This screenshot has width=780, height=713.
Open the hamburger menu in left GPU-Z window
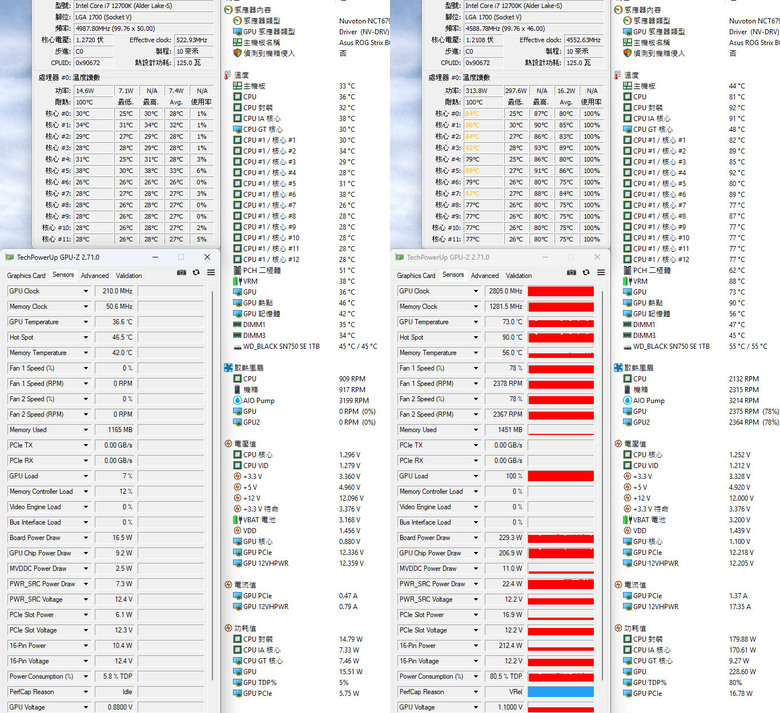[x=211, y=272]
